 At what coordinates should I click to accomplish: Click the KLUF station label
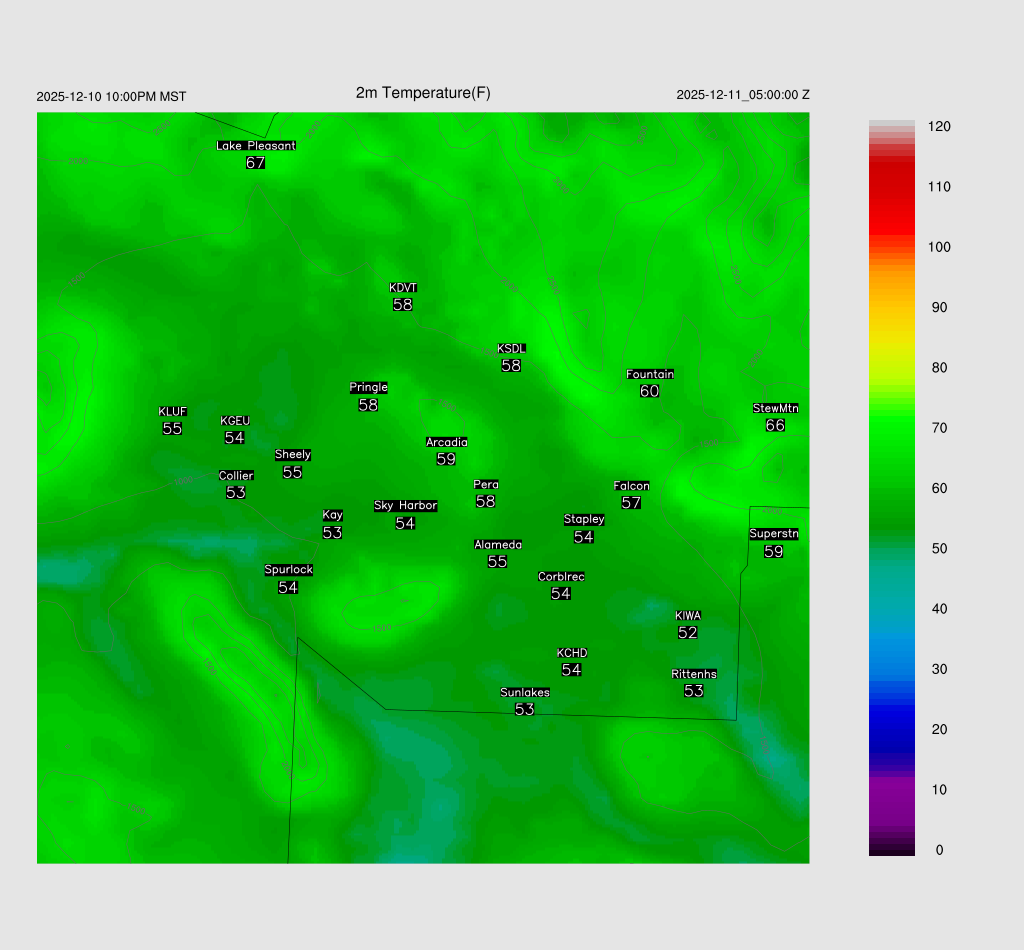click(172, 412)
